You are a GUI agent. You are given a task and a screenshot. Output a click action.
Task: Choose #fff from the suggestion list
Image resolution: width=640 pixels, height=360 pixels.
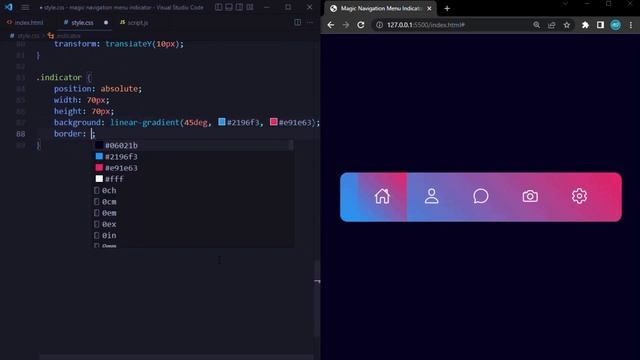pos(192,179)
